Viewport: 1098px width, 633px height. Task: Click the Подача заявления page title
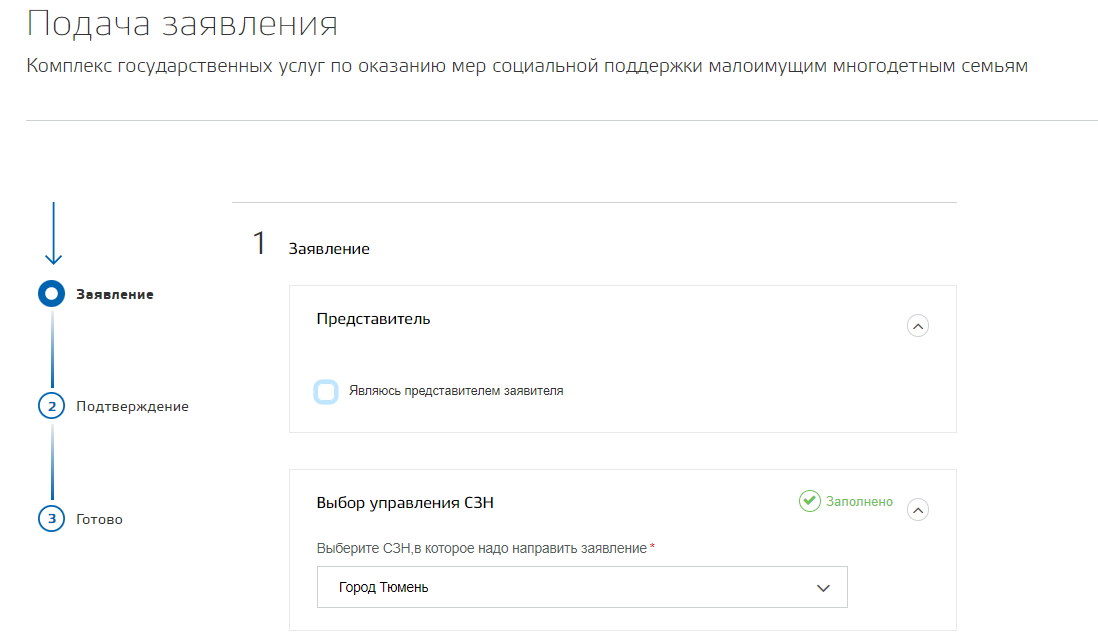pyautogui.click(x=182, y=24)
